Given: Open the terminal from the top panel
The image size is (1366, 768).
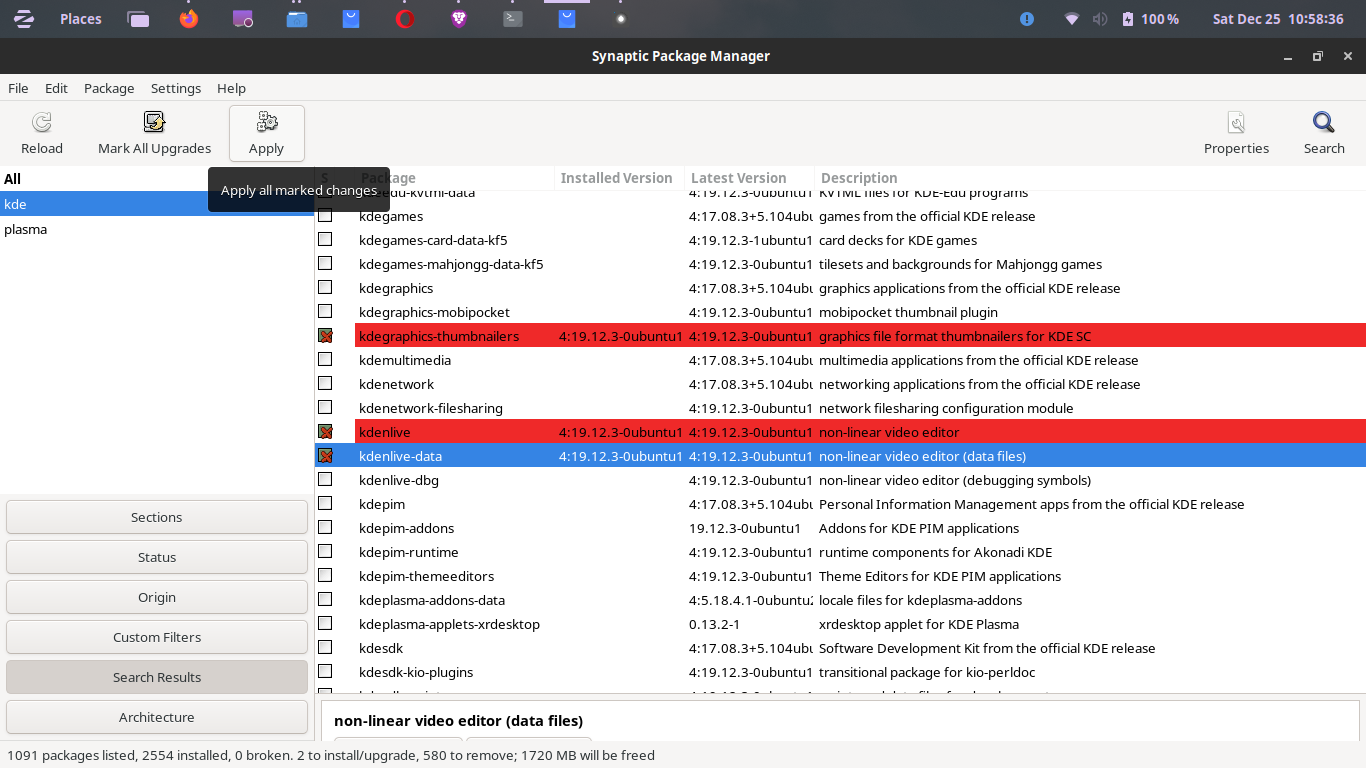Looking at the screenshot, I should click(x=512, y=19).
